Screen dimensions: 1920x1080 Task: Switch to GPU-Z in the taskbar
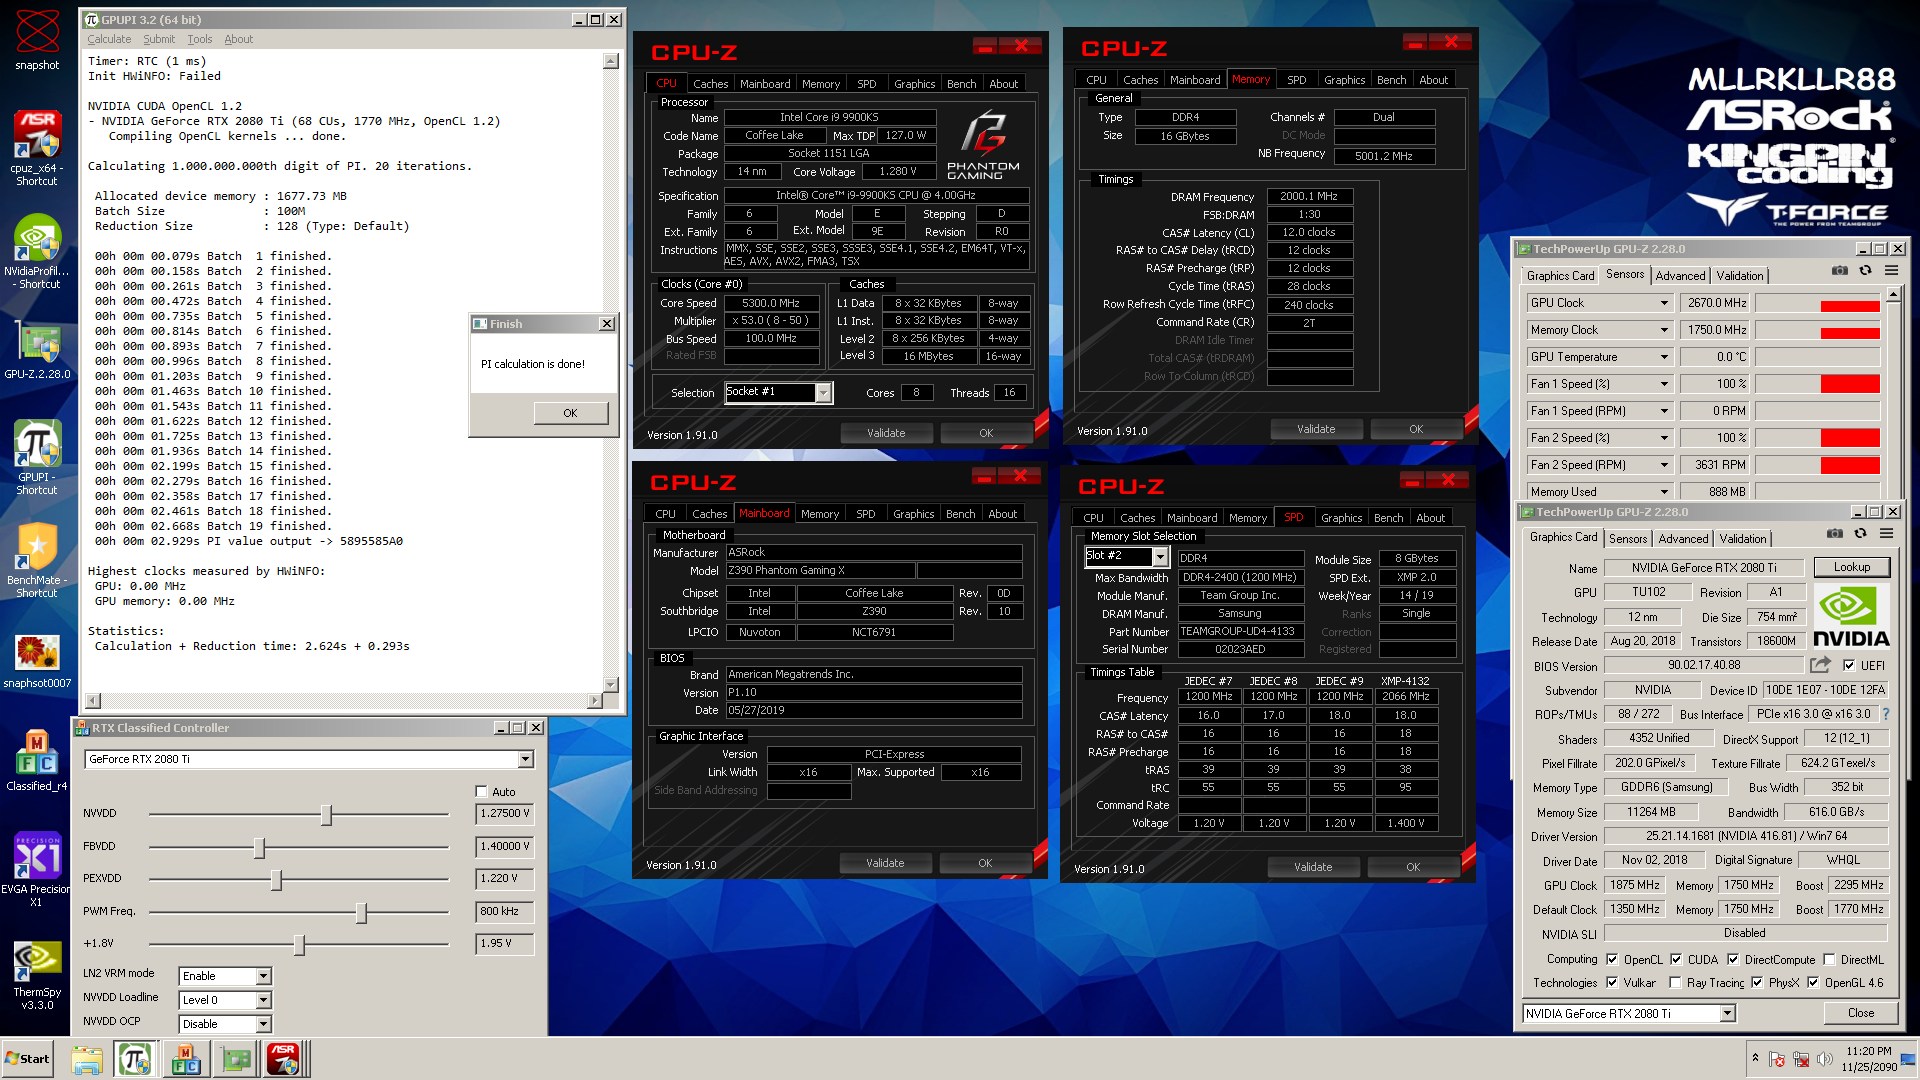(x=236, y=1060)
